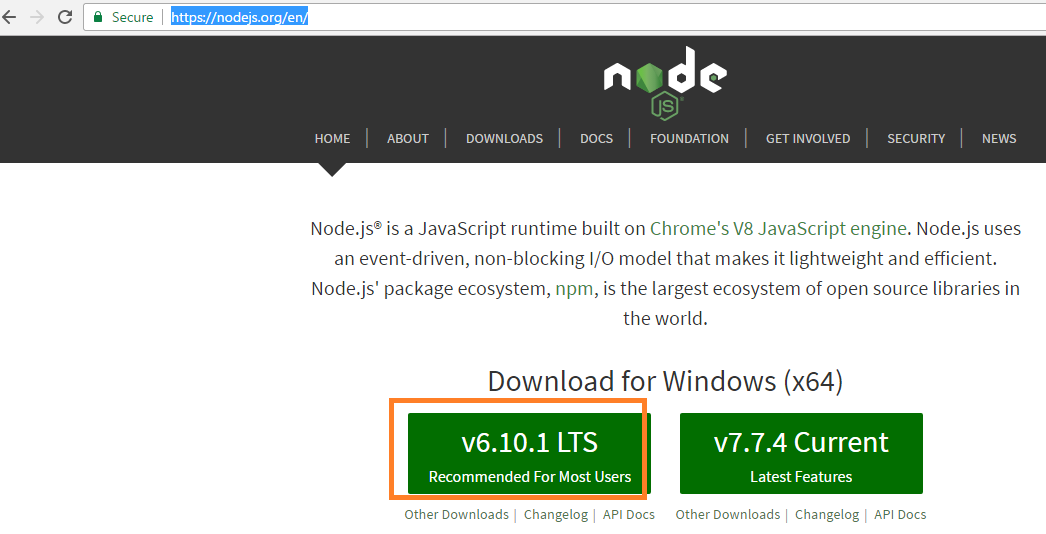Reload the page with refresh icon

[x=65, y=17]
